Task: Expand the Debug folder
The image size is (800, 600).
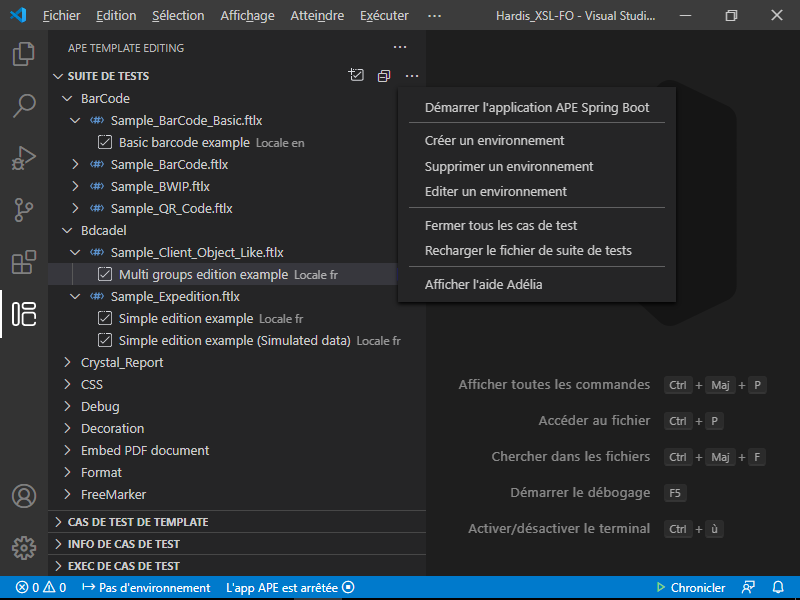Action: (x=67, y=406)
